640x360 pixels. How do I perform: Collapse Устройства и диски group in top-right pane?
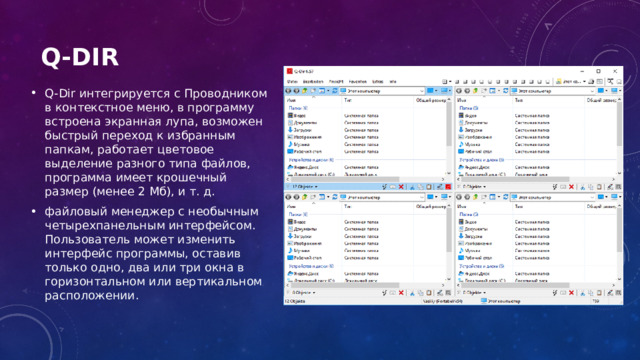click(481, 160)
